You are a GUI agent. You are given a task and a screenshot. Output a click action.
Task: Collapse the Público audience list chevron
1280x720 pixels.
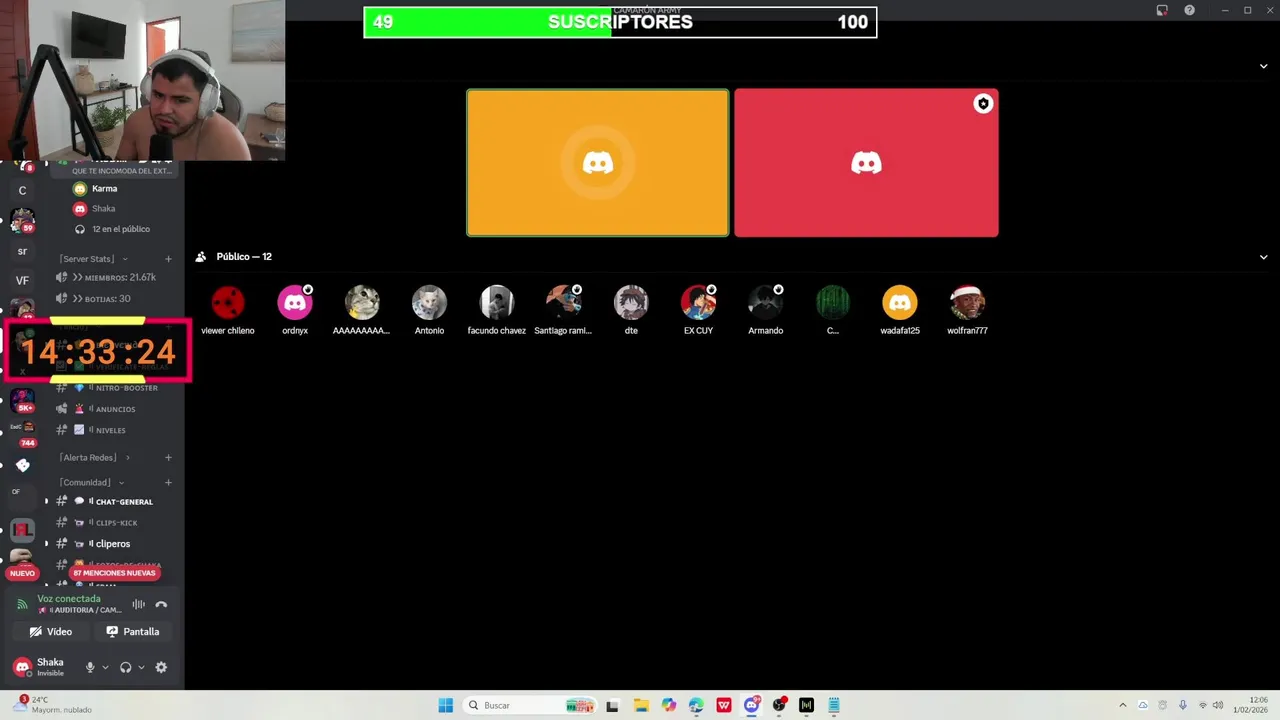tap(1263, 257)
